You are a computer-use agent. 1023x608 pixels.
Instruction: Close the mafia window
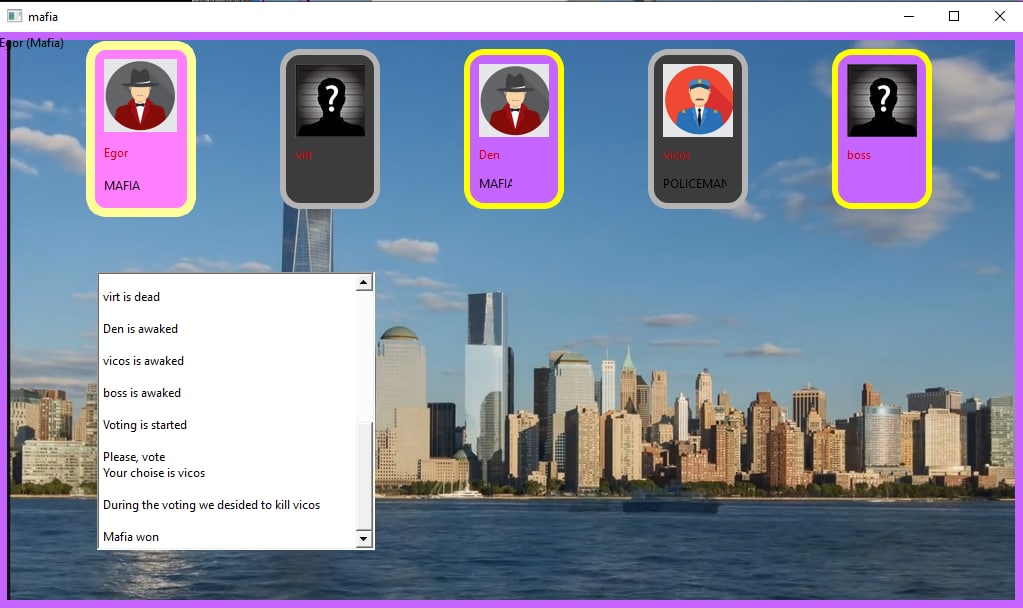click(x=1000, y=16)
